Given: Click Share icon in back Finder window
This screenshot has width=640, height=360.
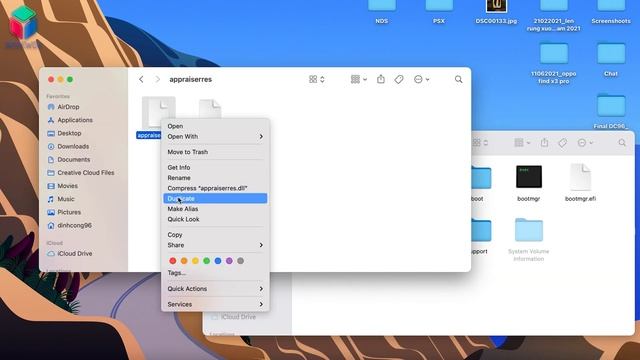Looking at the screenshot, I should [x=544, y=142].
